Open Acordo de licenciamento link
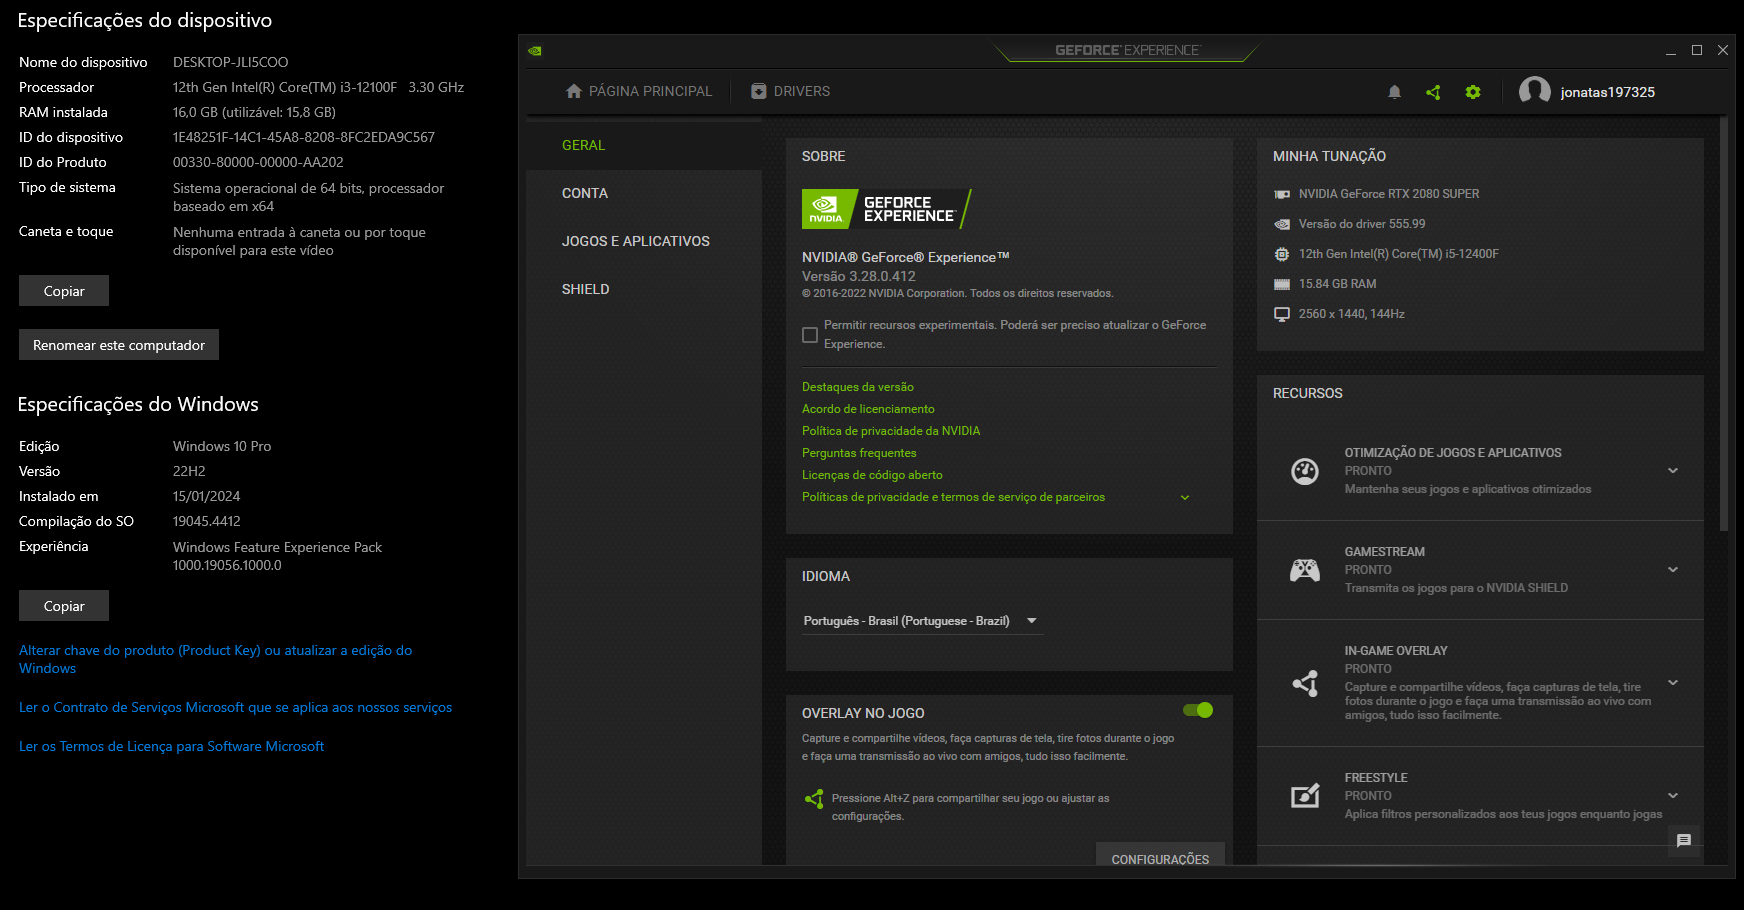1744x910 pixels. click(868, 409)
